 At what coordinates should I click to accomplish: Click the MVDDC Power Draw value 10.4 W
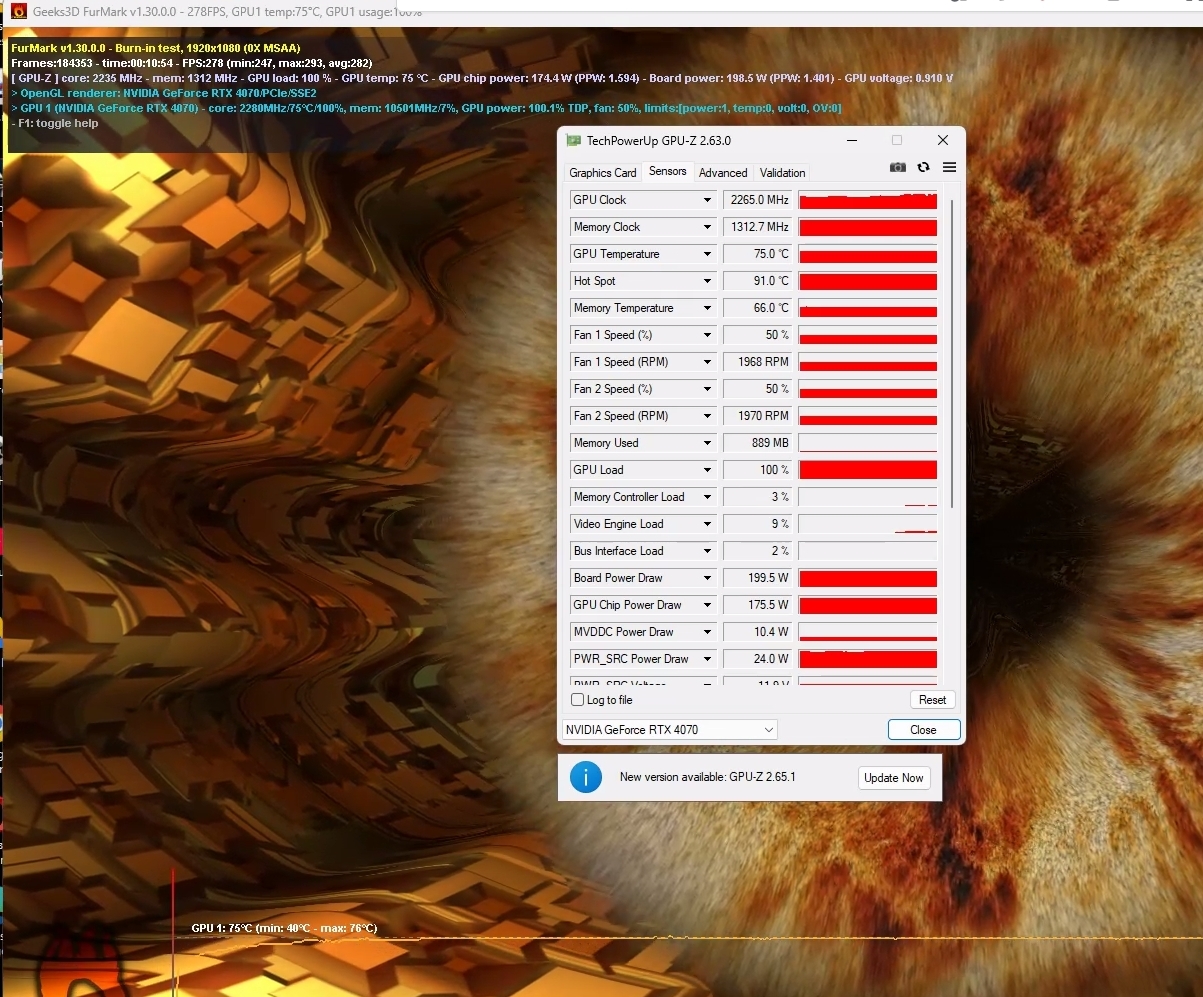(x=758, y=632)
